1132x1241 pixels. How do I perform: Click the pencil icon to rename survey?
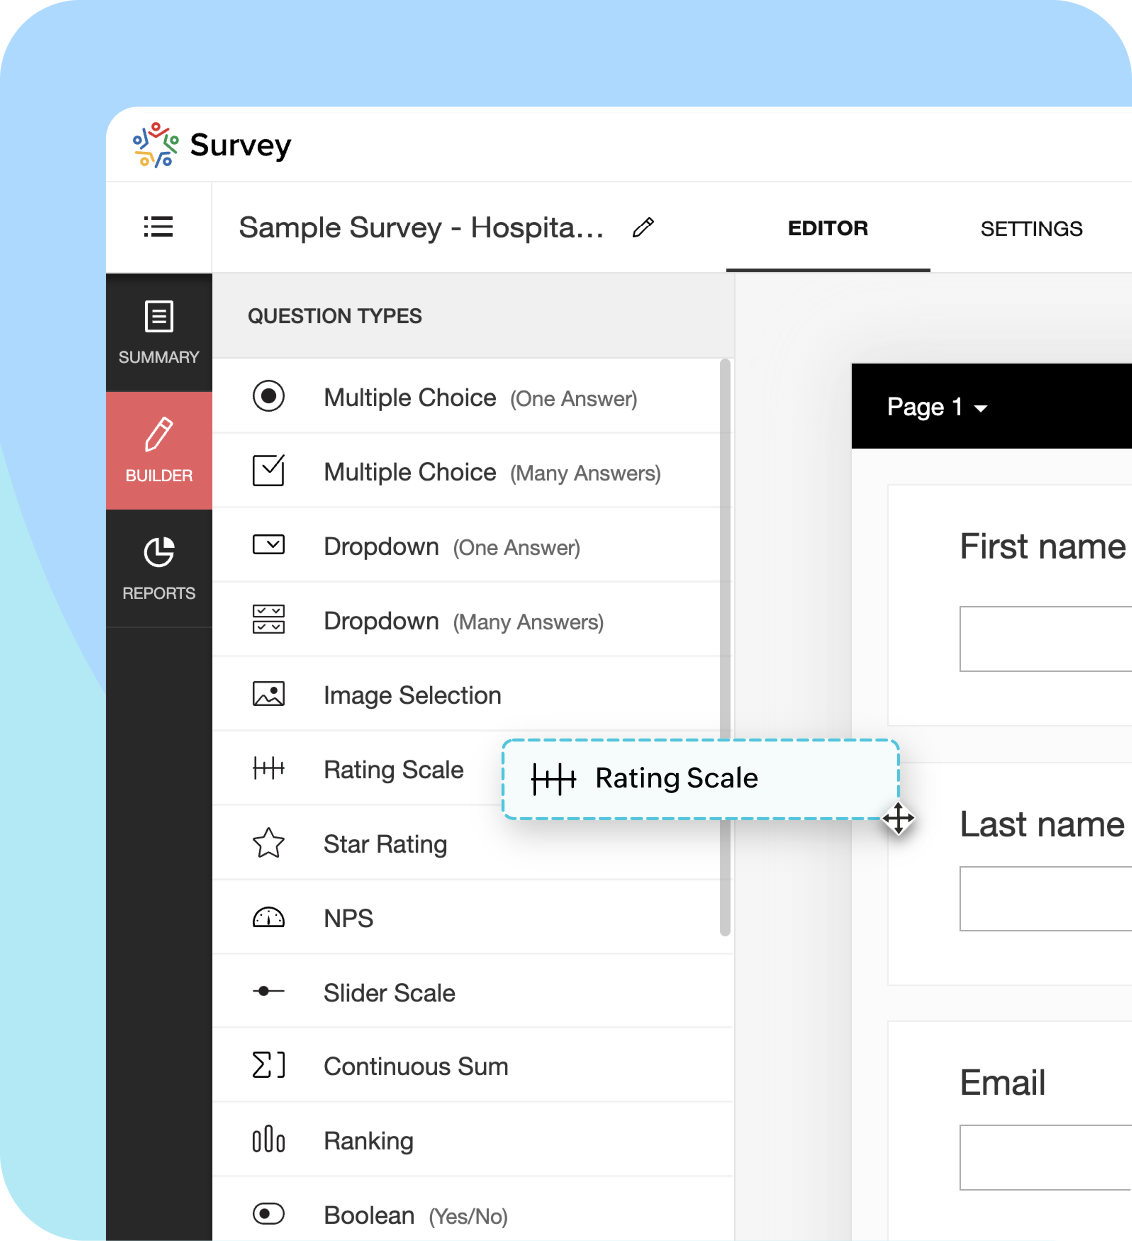point(643,228)
